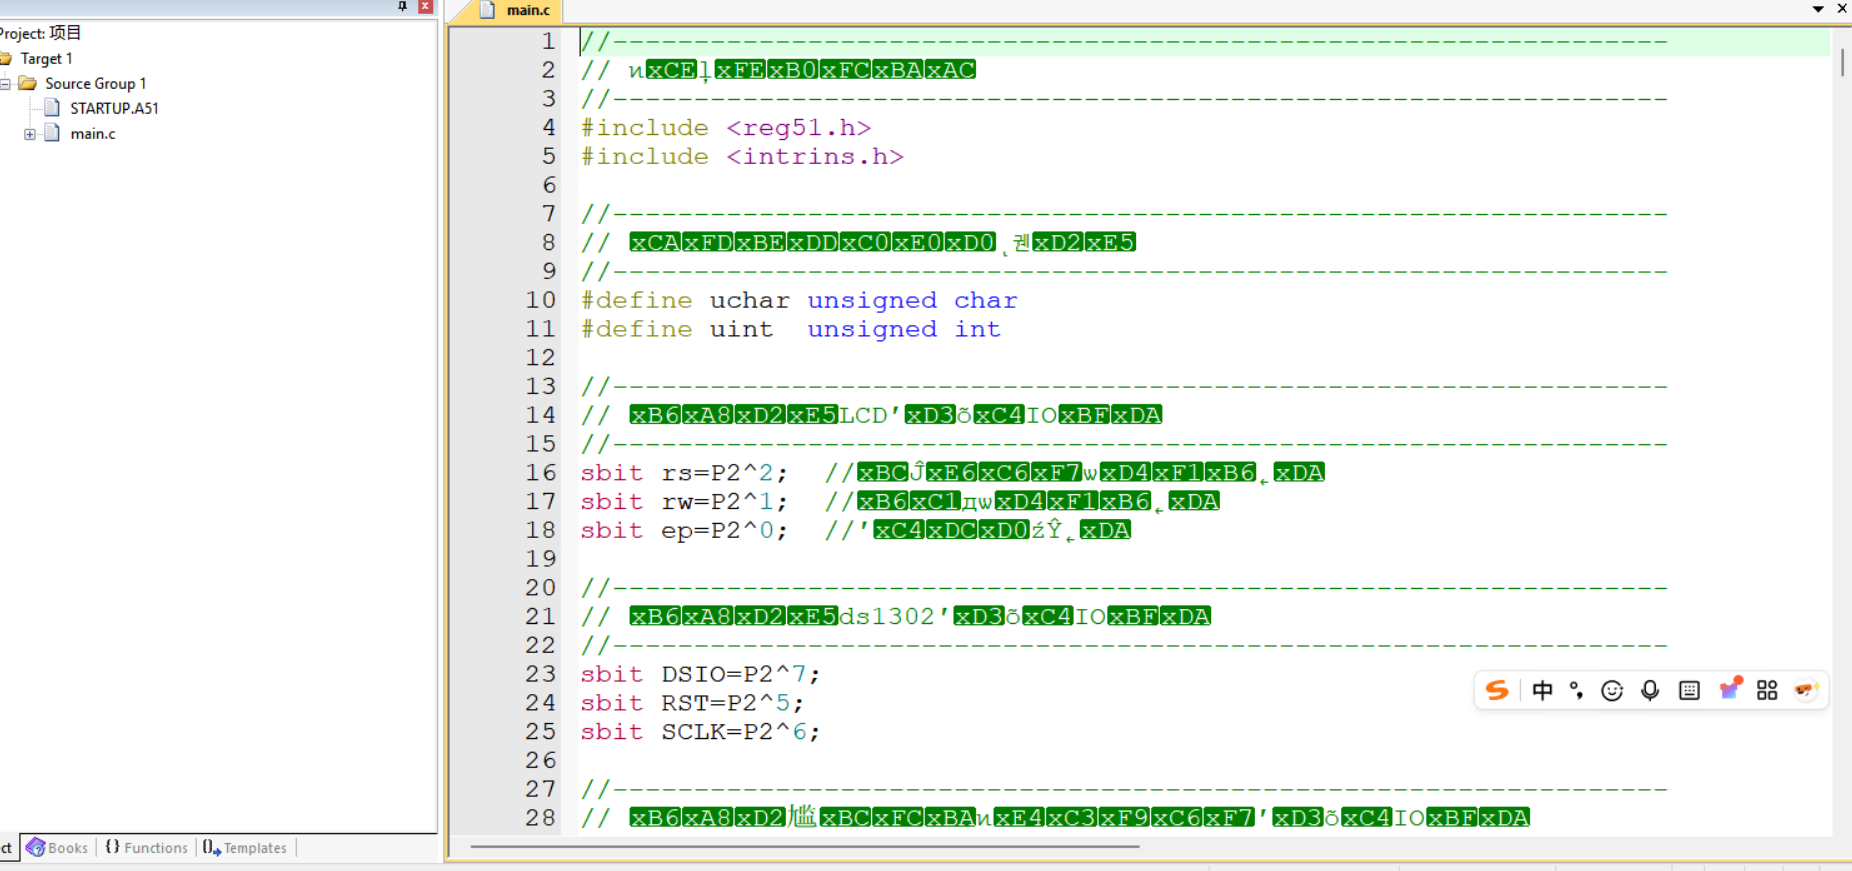Click the editor horizontal scrollbar
Viewport: 1852px width, 871px height.
804,846
